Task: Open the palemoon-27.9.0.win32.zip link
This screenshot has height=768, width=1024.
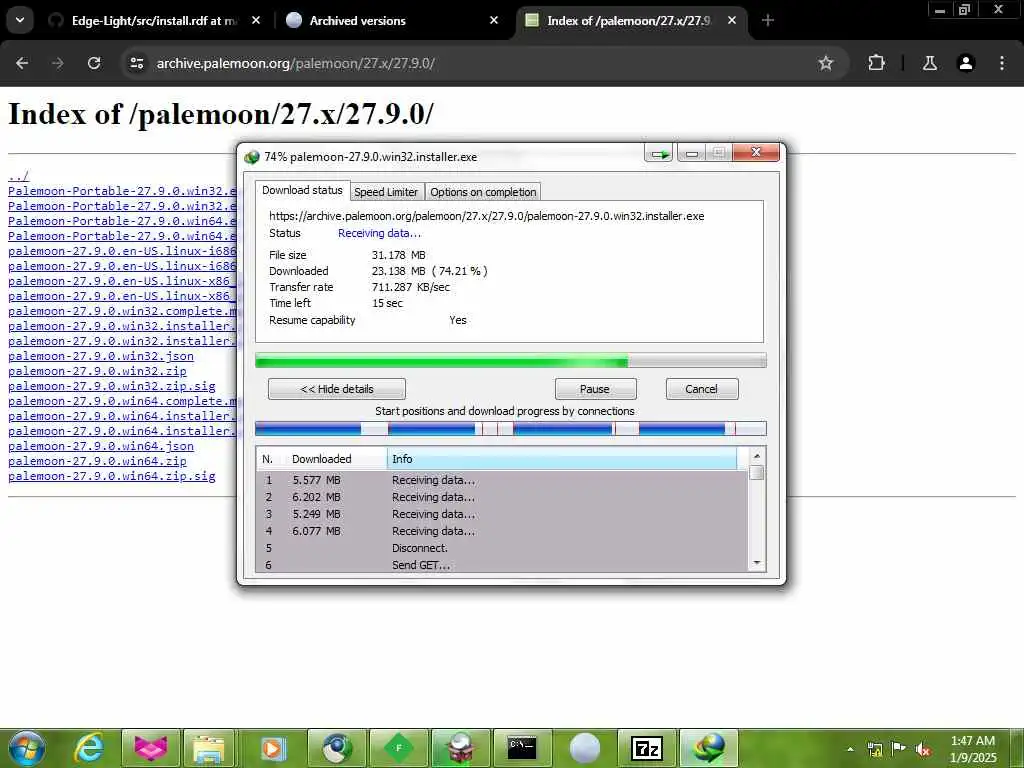Action: point(97,372)
